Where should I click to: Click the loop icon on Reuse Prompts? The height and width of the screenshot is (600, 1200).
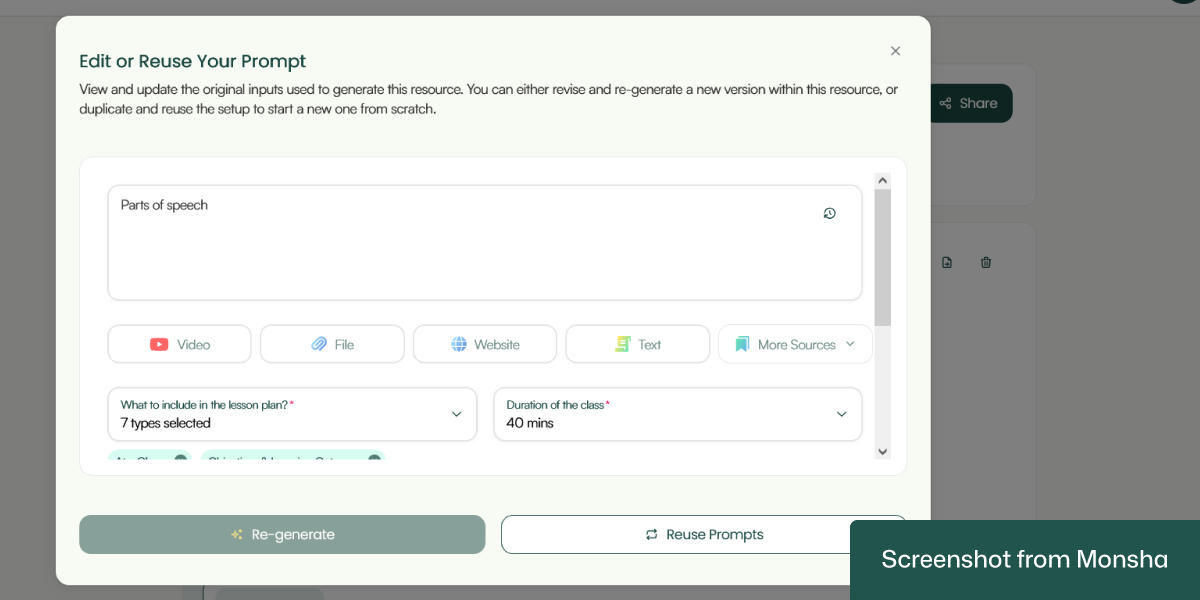pos(652,534)
